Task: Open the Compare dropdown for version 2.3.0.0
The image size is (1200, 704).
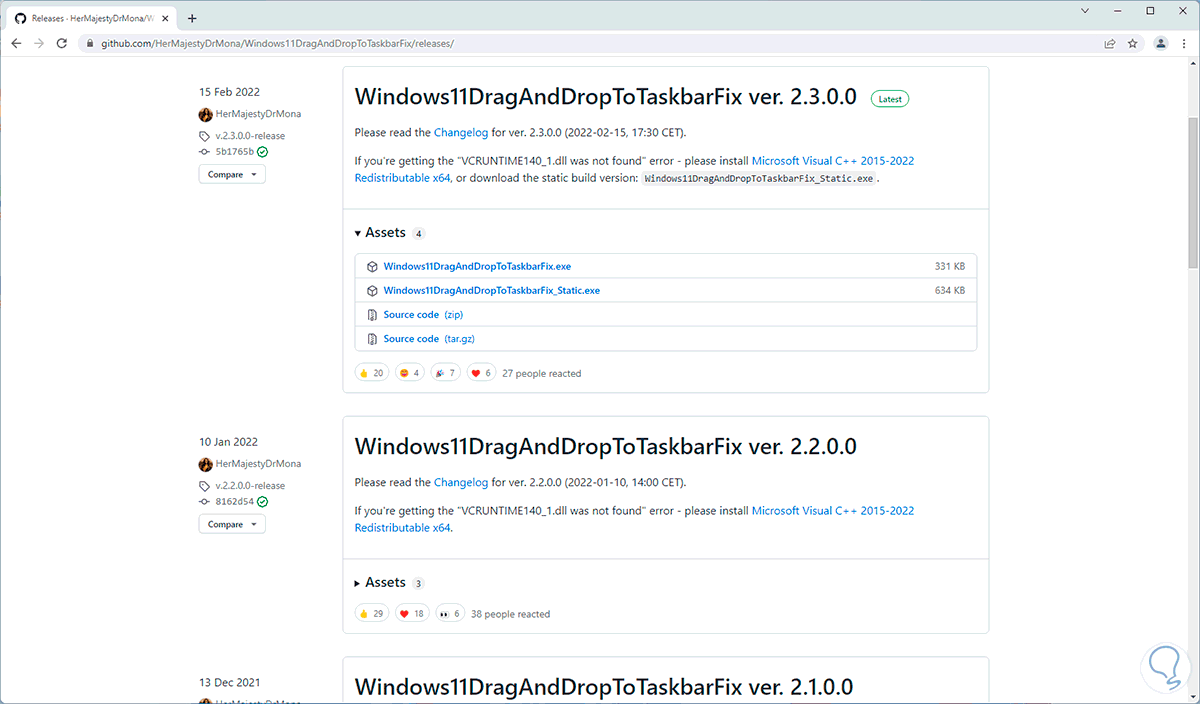Action: [232, 174]
